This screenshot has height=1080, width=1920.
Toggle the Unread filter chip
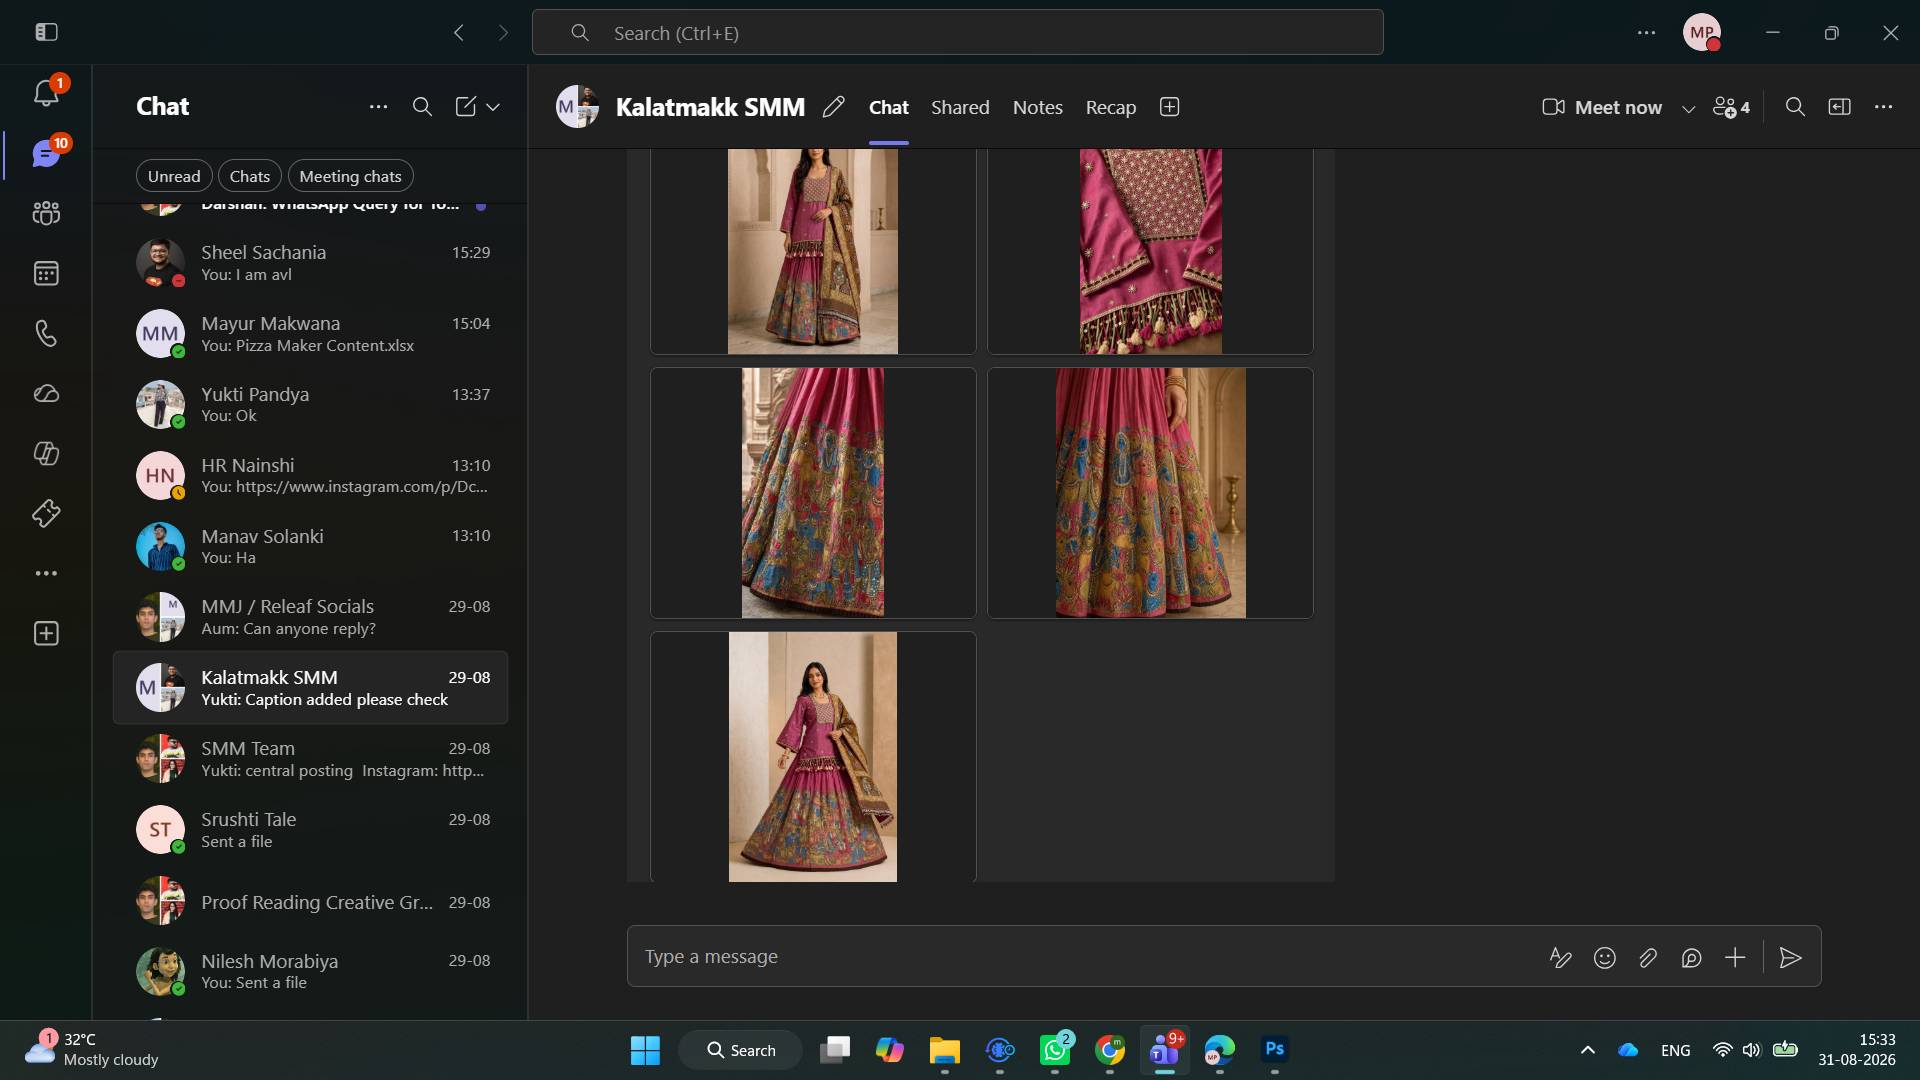coord(174,176)
